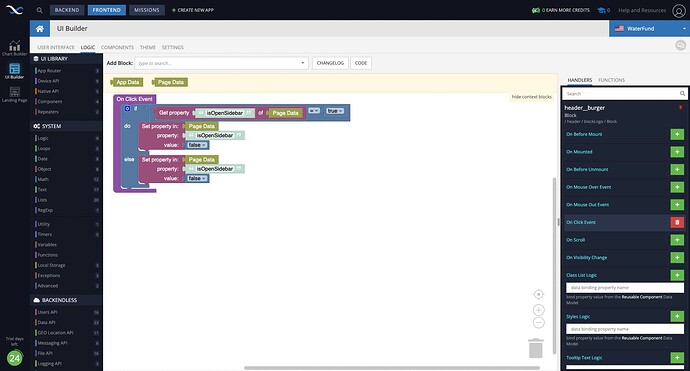Screen dimensions: 690x371
Task: Zoom in on the workspace canvas
Action: [539, 310]
